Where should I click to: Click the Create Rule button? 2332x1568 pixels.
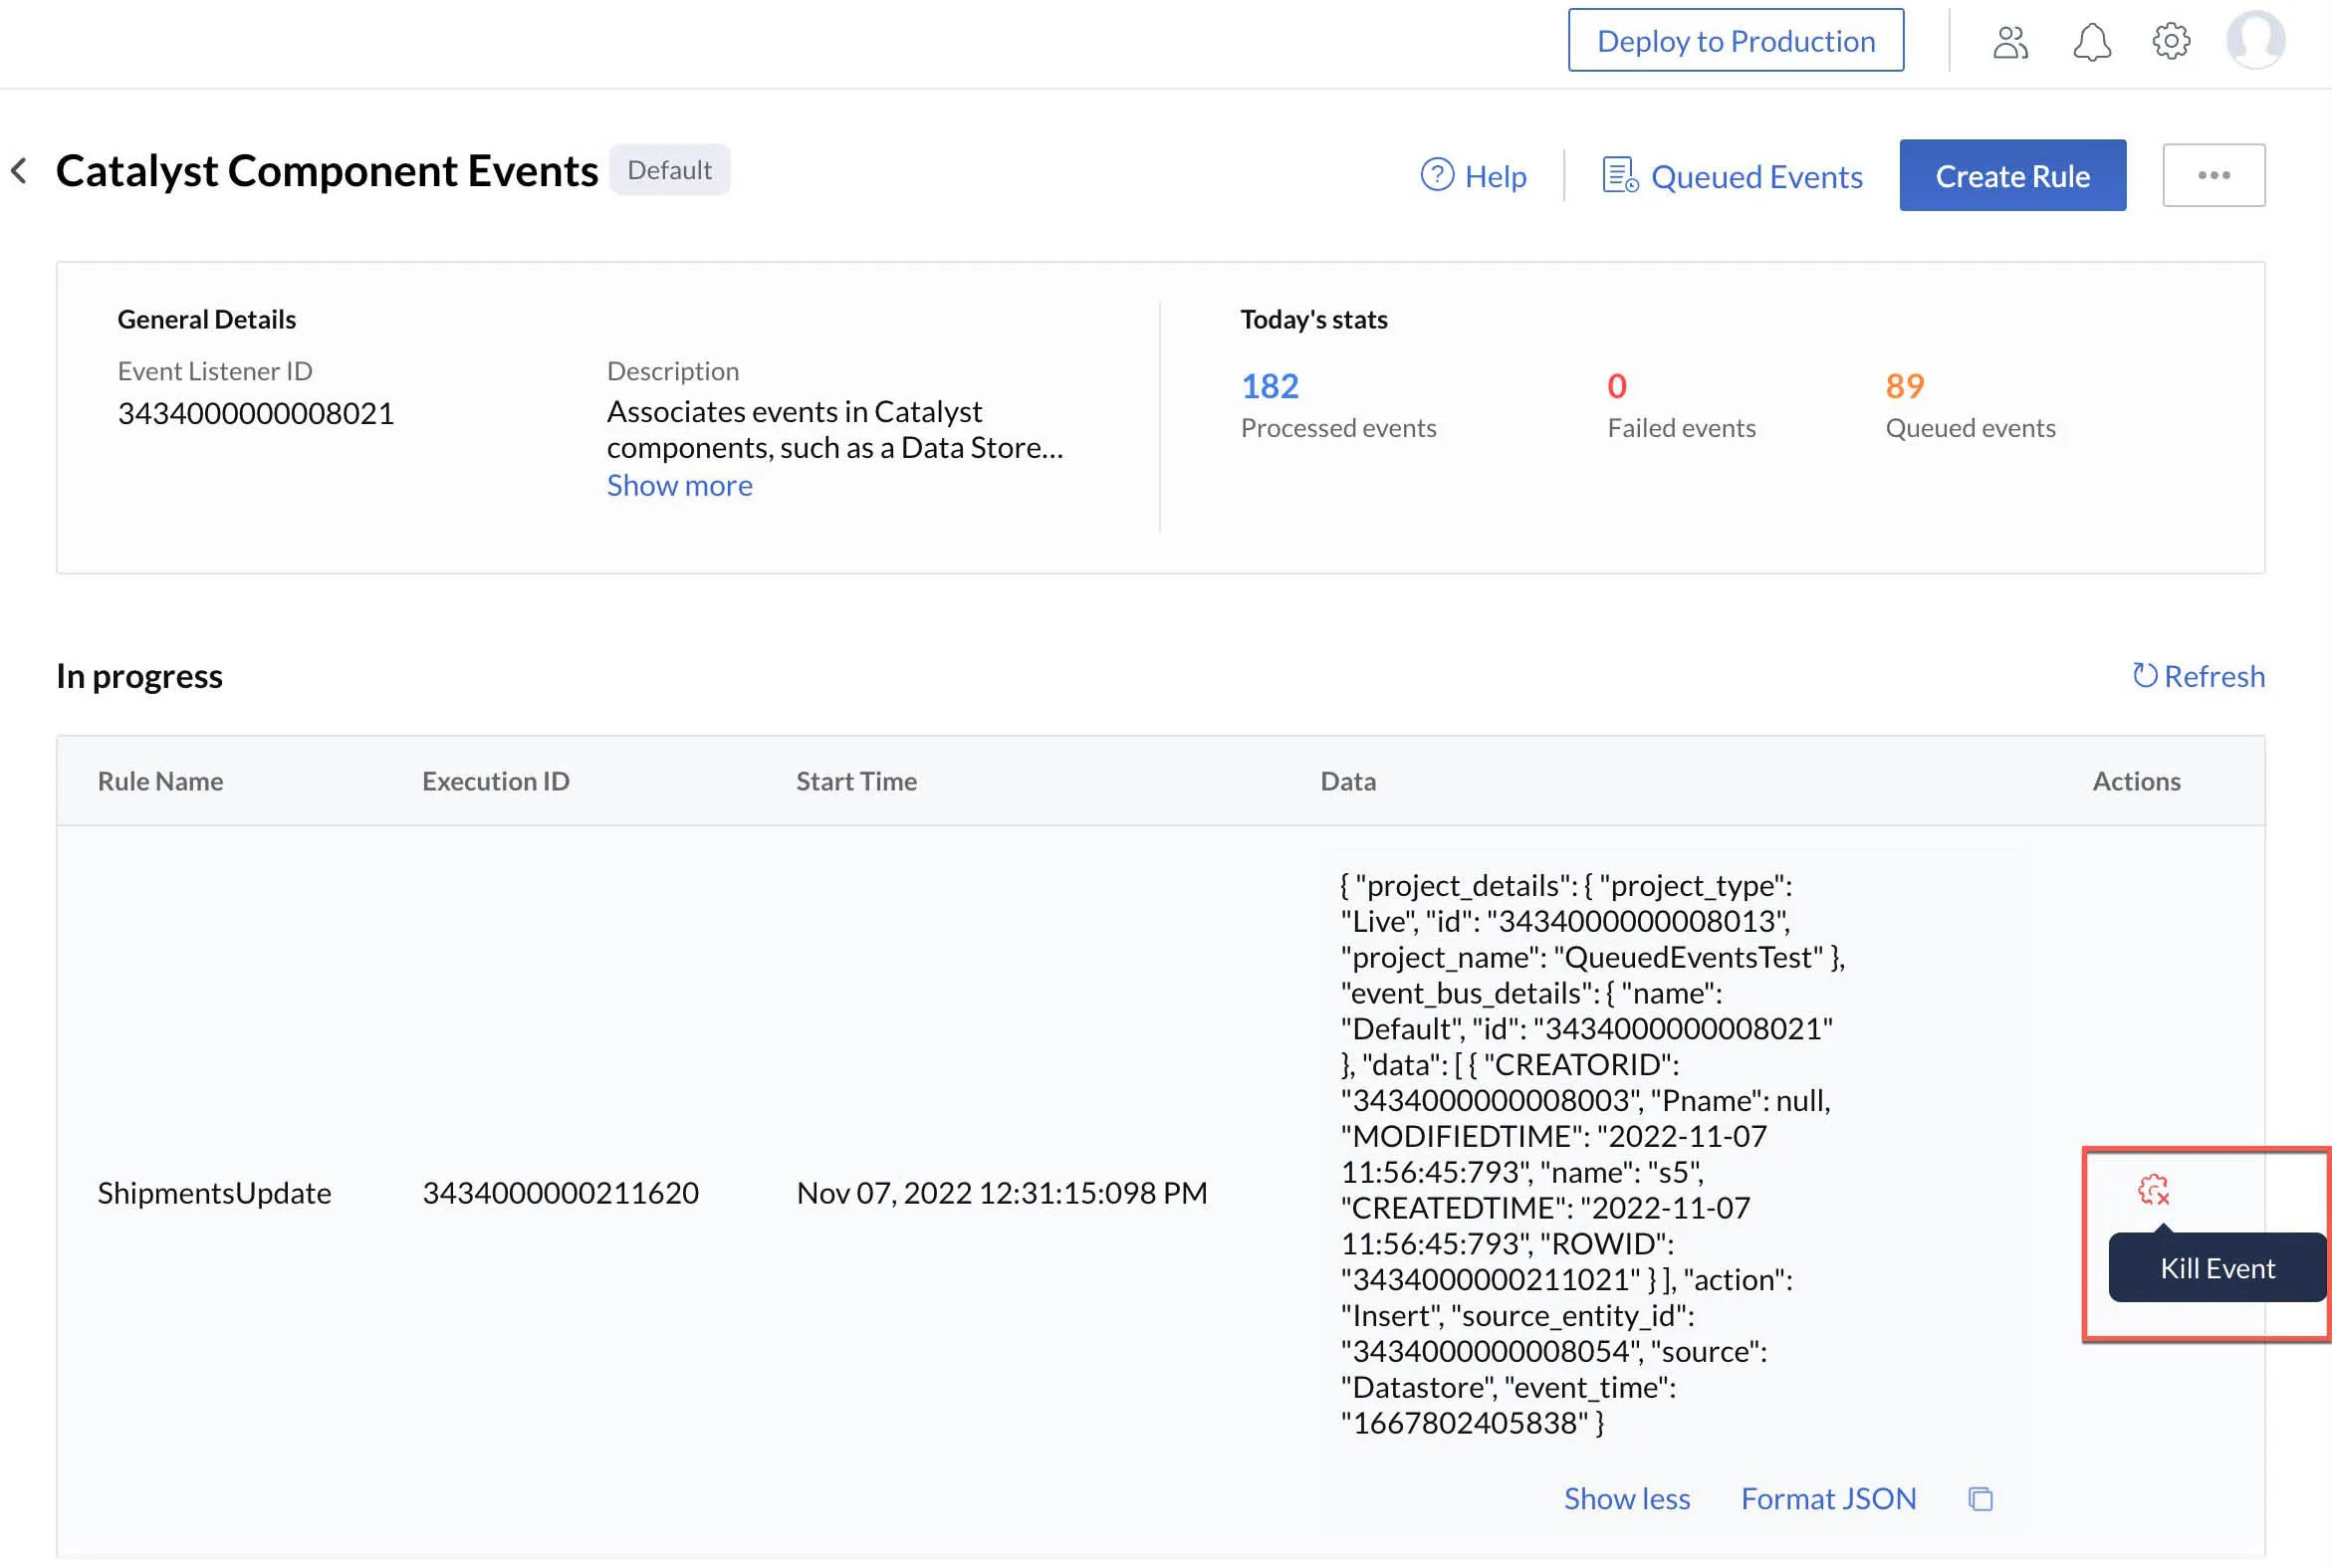[x=2012, y=175]
